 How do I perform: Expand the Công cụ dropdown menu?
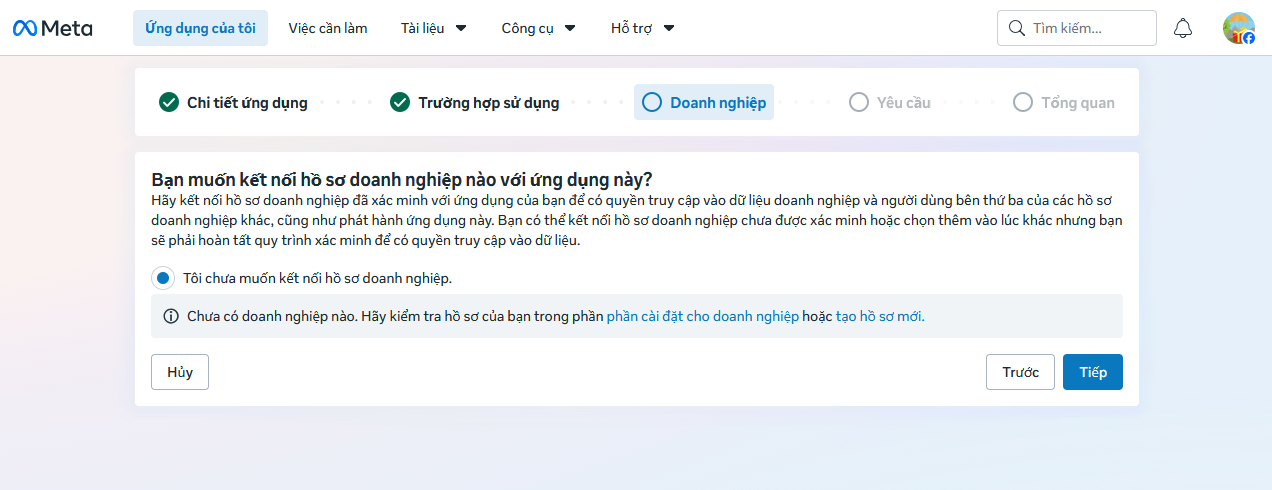pos(538,28)
